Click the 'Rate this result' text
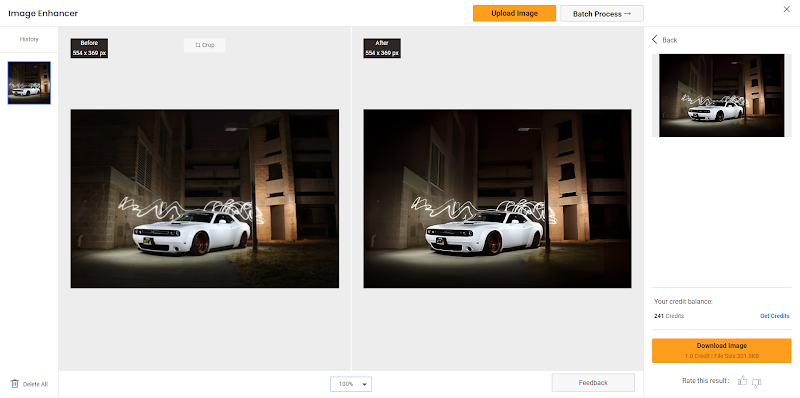This screenshot has width=800, height=398. click(x=706, y=381)
